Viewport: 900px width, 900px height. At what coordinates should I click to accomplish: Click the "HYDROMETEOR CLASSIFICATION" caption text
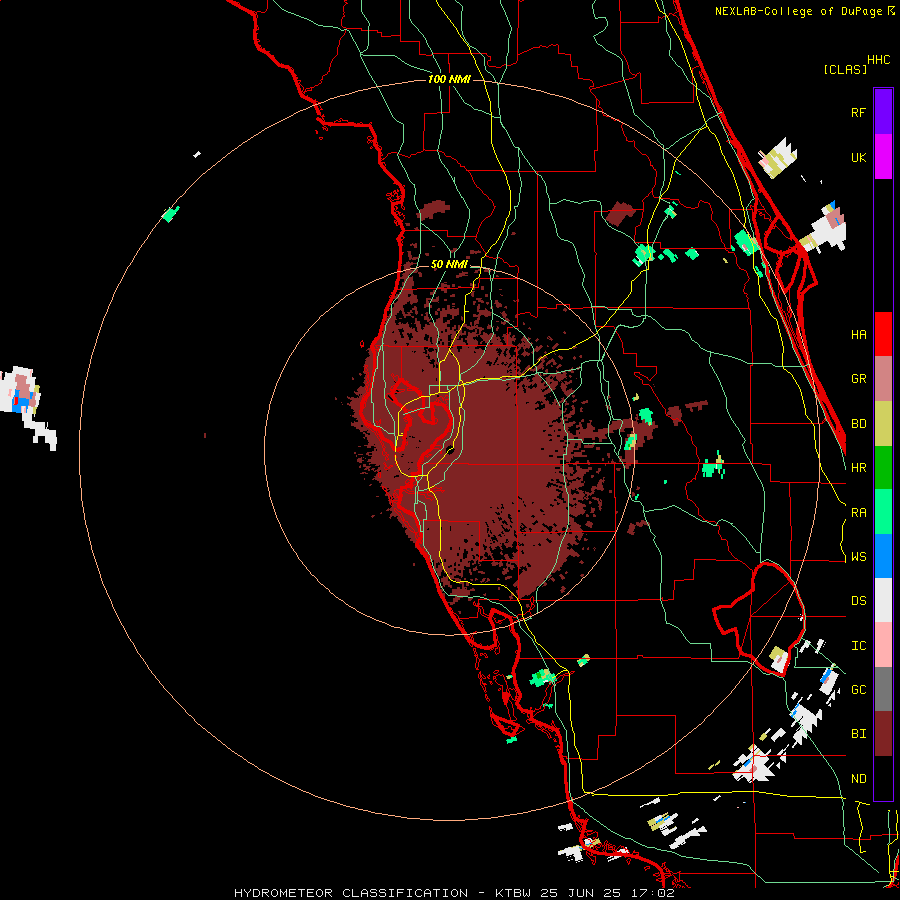pos(351,893)
